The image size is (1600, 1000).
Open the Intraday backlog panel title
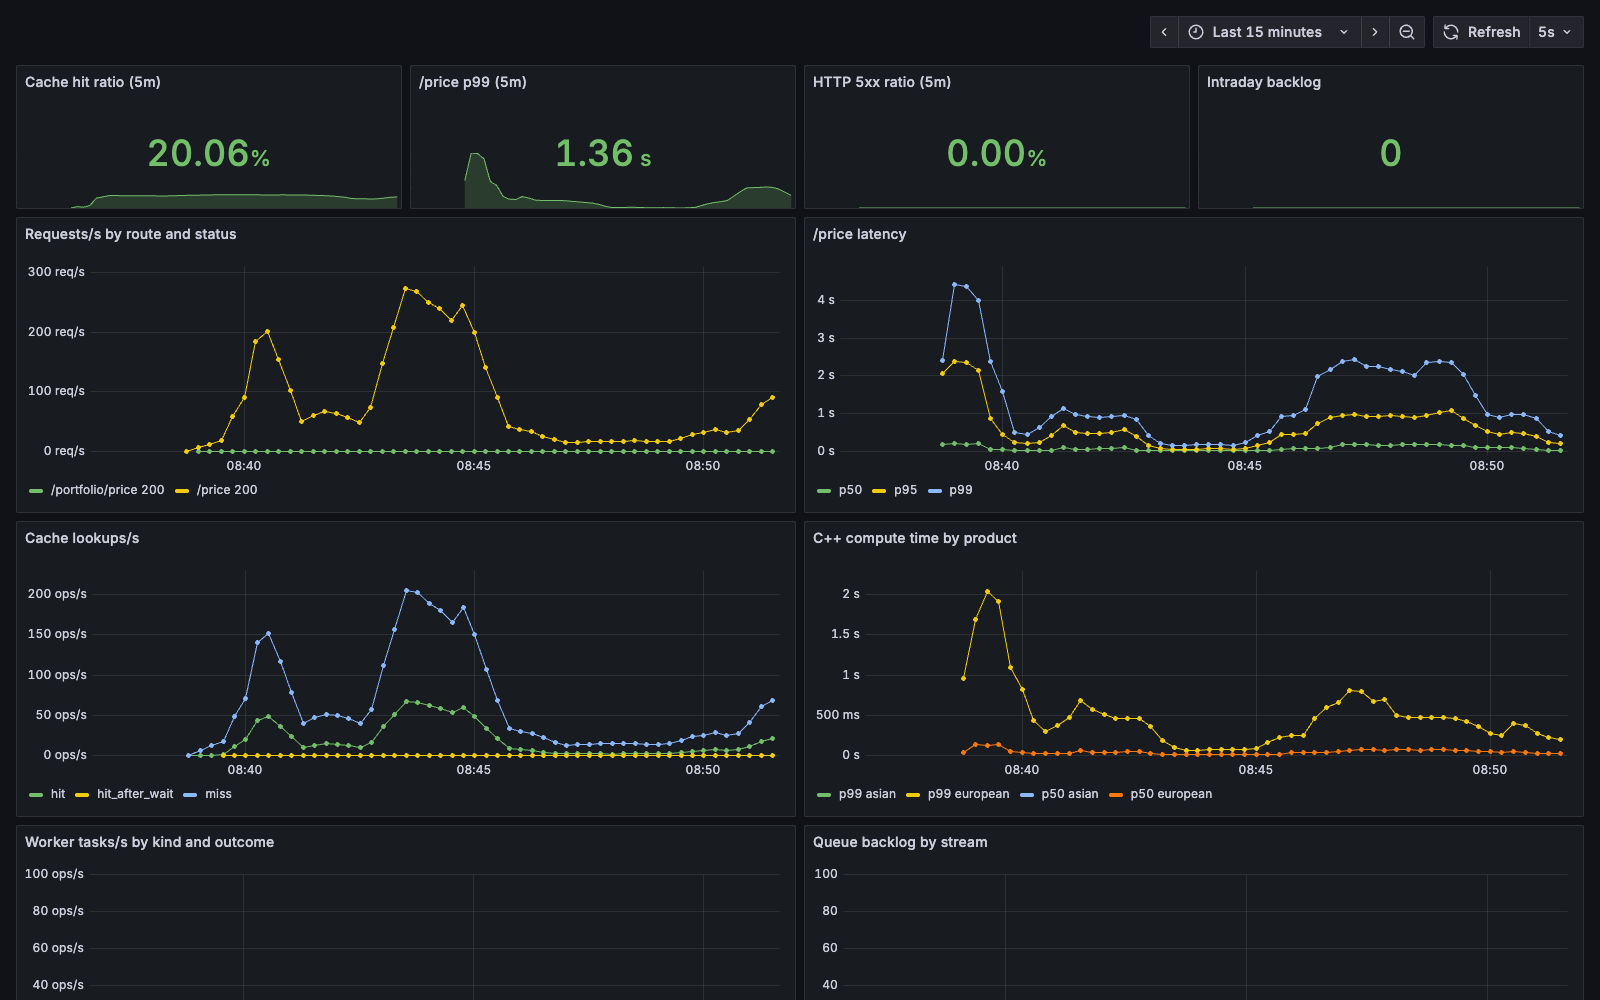tap(1264, 82)
